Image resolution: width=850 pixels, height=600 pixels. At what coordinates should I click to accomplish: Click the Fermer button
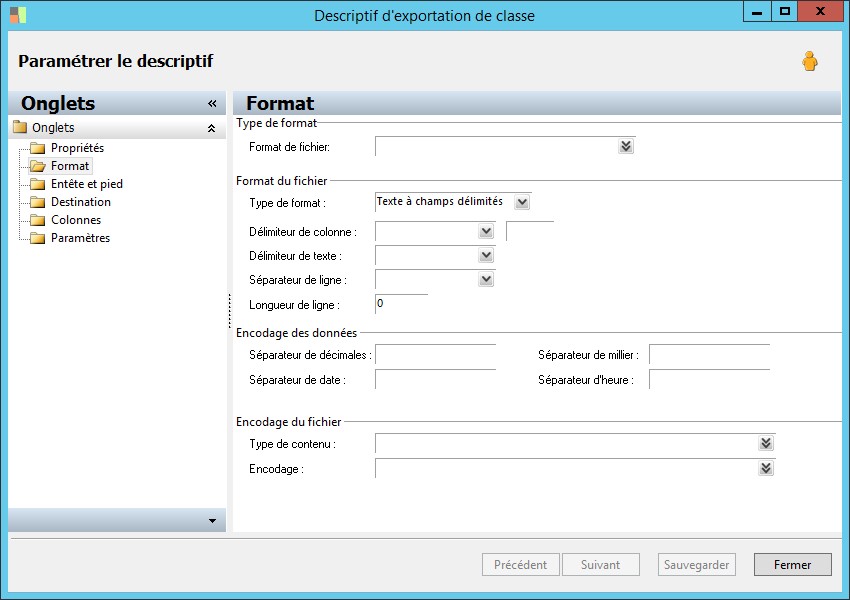[x=793, y=565]
